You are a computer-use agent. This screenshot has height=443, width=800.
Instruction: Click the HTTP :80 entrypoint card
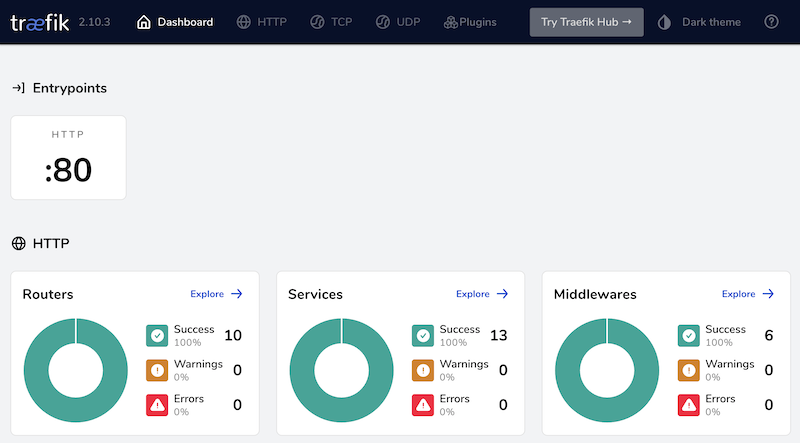(x=68, y=157)
